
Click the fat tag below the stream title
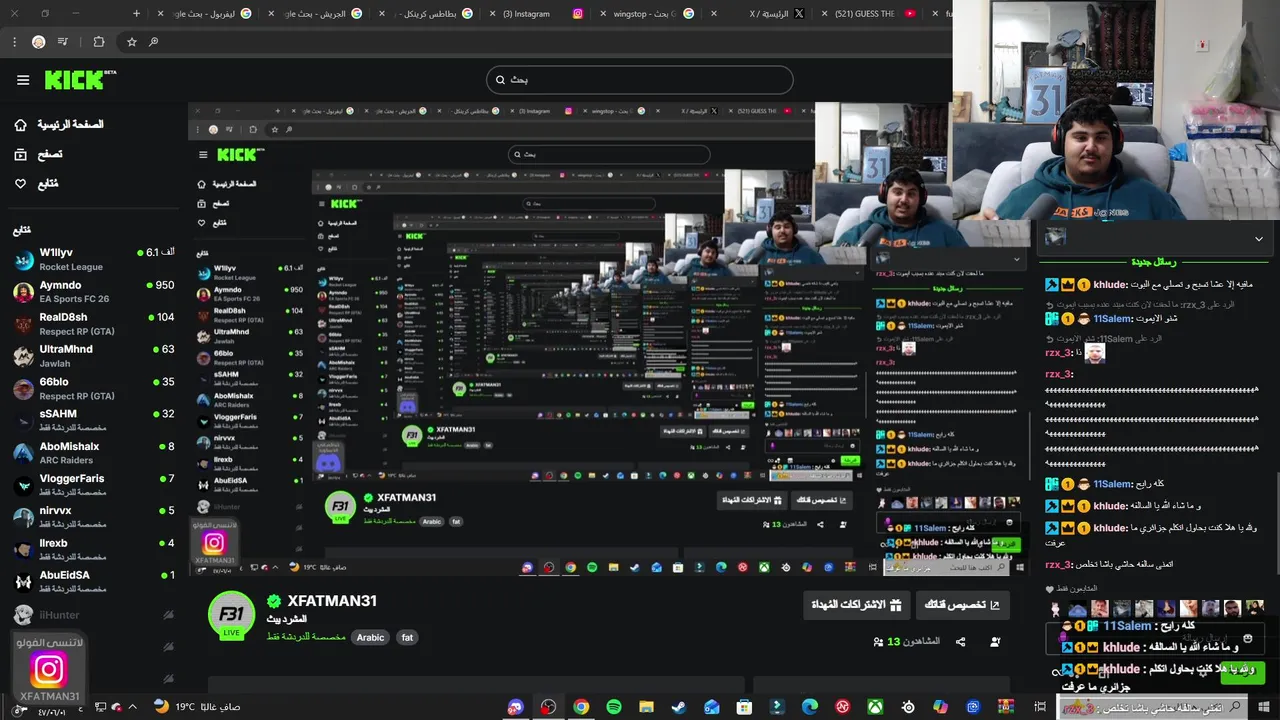pyautogui.click(x=407, y=638)
